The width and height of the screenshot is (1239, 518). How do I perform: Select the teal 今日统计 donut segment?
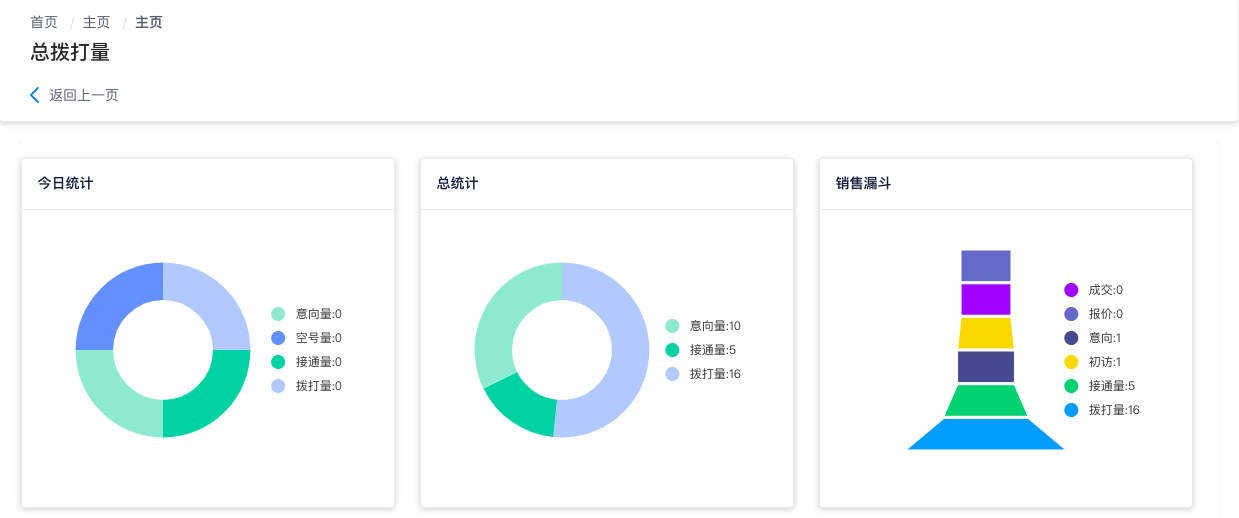coord(208,395)
